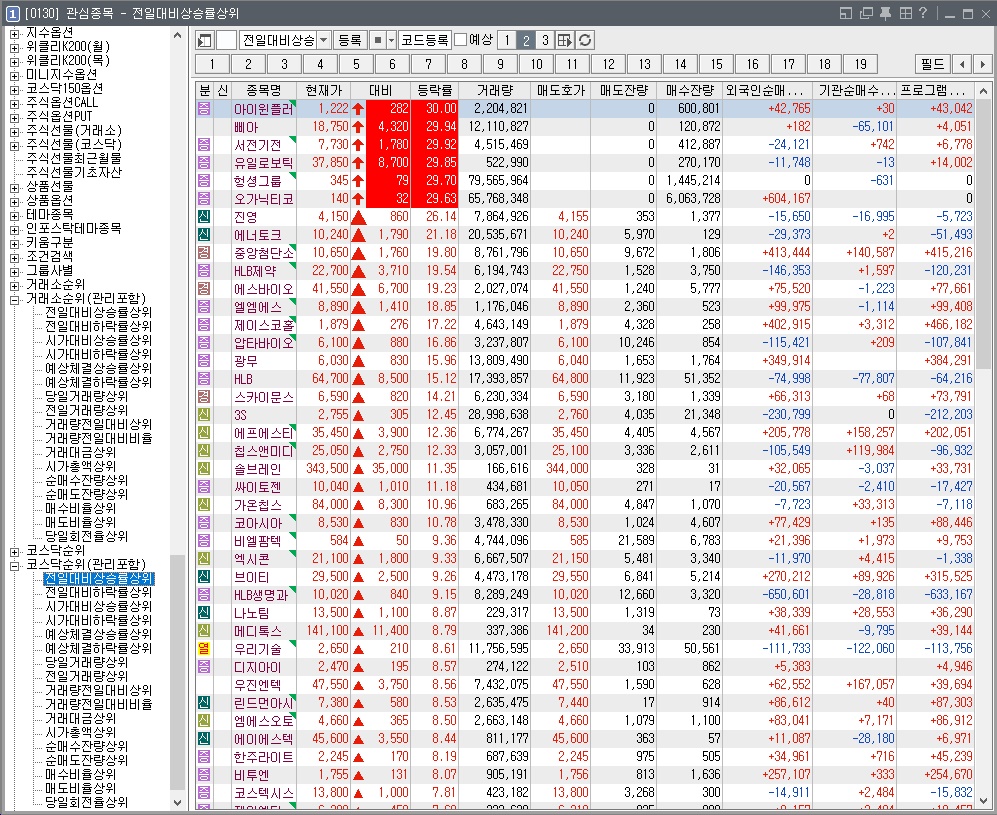The width and height of the screenshot is (997, 815).
Task: Open the help question mark icon
Action: (x=923, y=13)
